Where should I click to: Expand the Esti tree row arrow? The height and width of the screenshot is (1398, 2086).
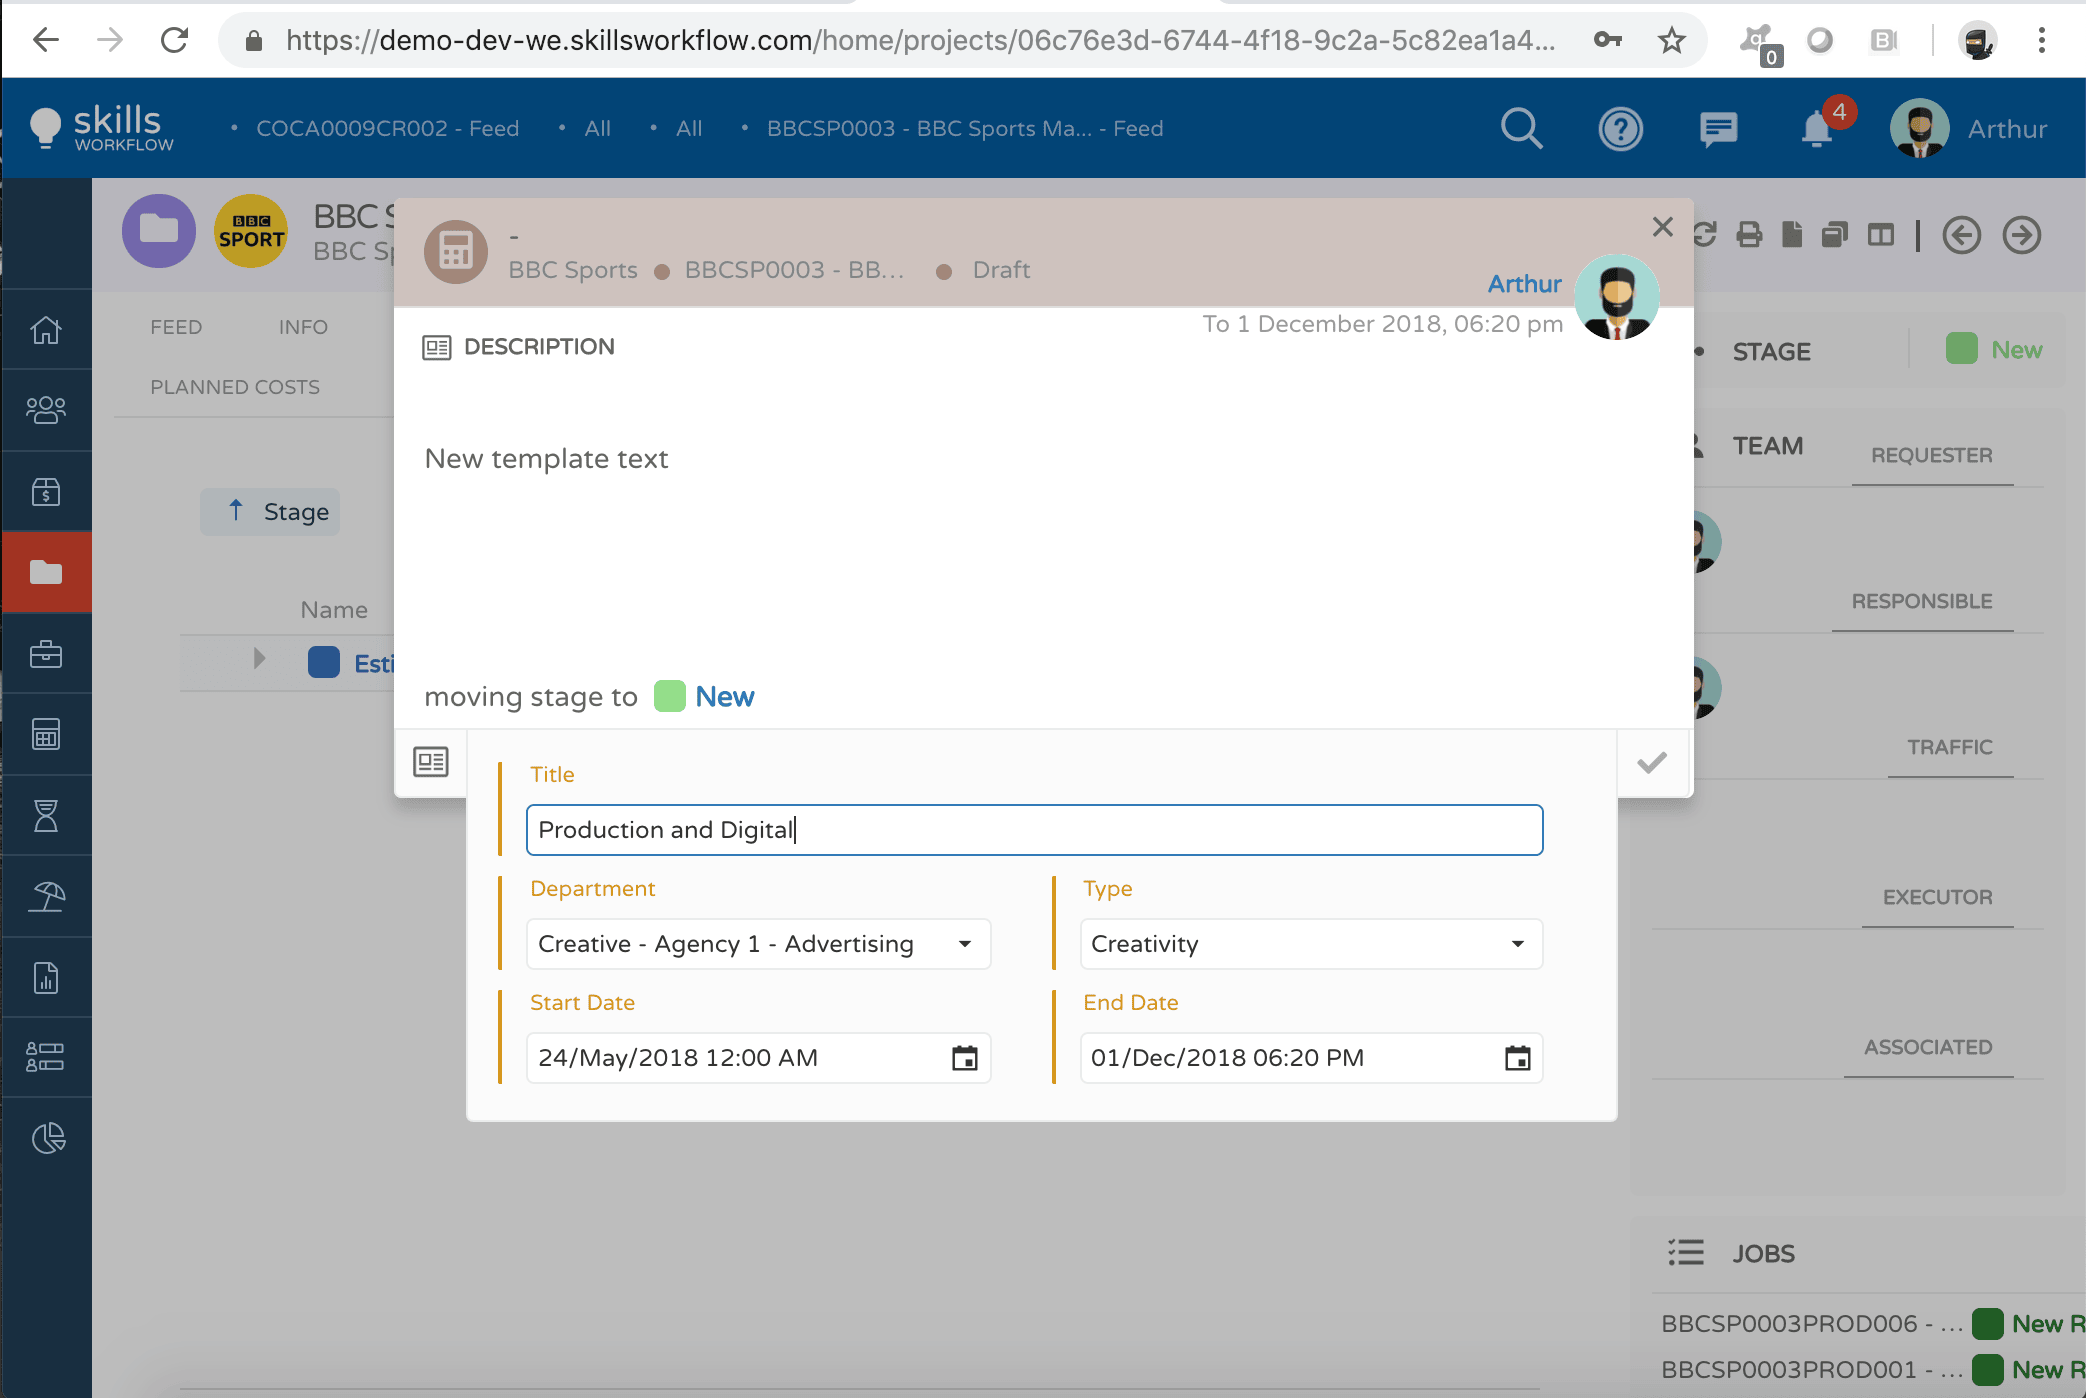[x=259, y=659]
